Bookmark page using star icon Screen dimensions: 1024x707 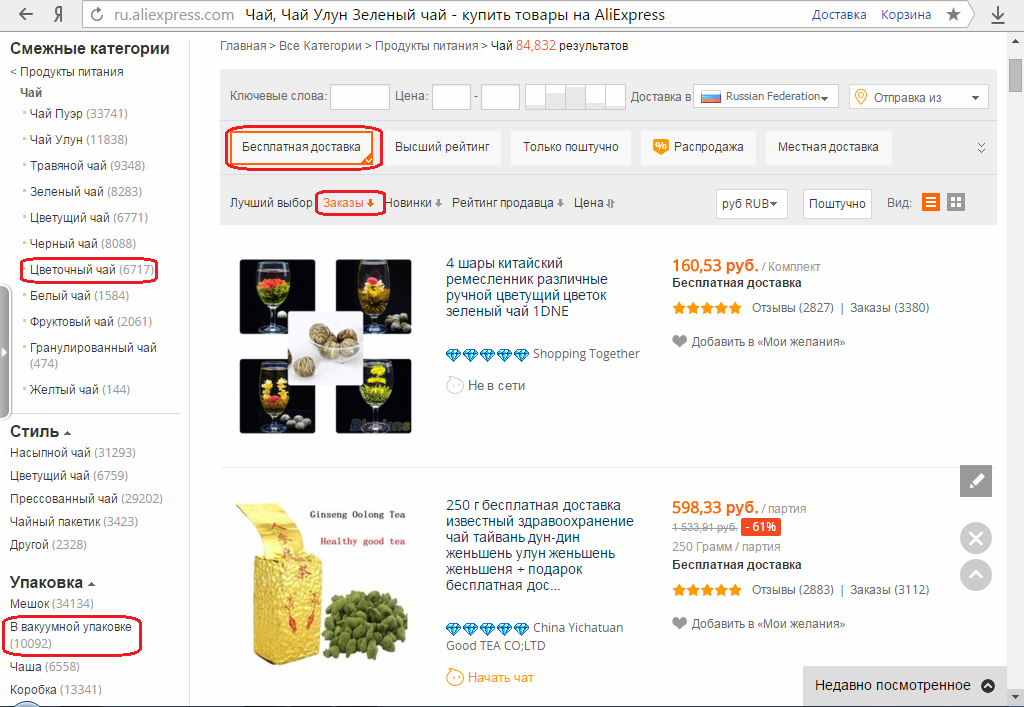tap(953, 14)
